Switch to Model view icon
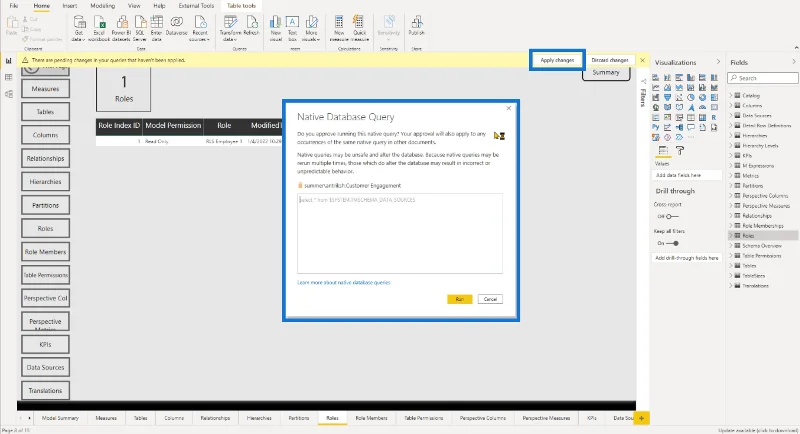 pos(9,94)
